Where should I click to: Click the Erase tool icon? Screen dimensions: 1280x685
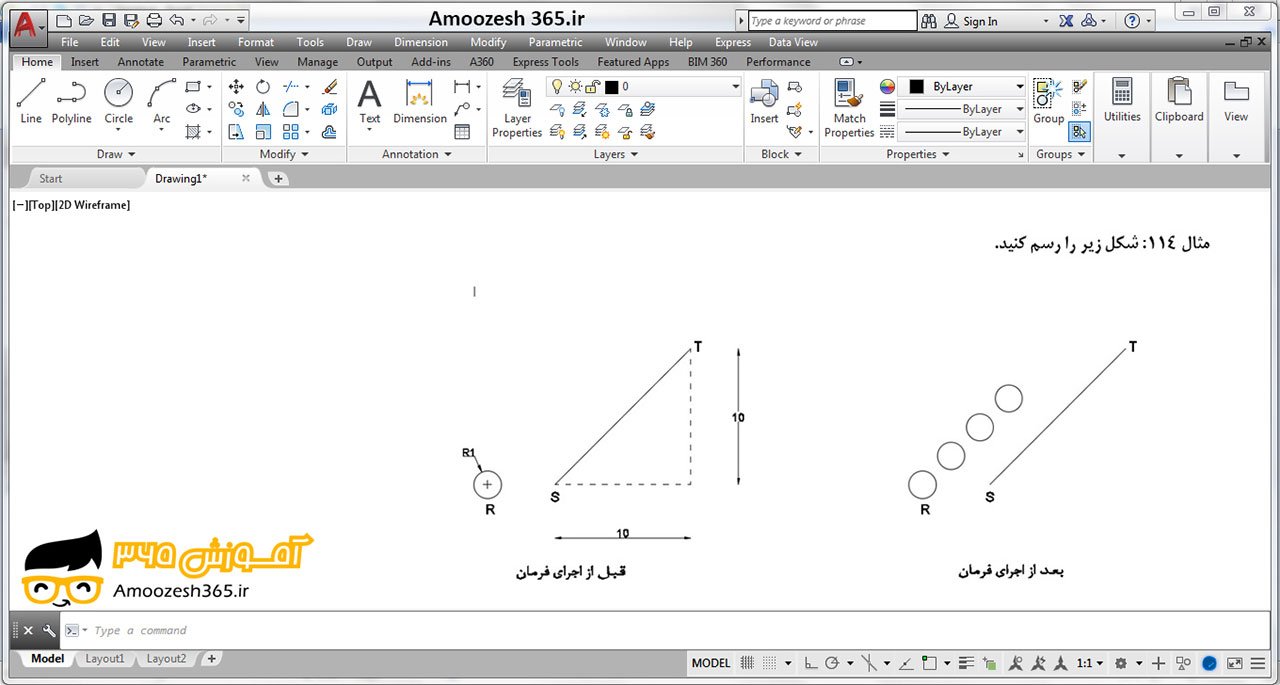pyautogui.click(x=330, y=87)
